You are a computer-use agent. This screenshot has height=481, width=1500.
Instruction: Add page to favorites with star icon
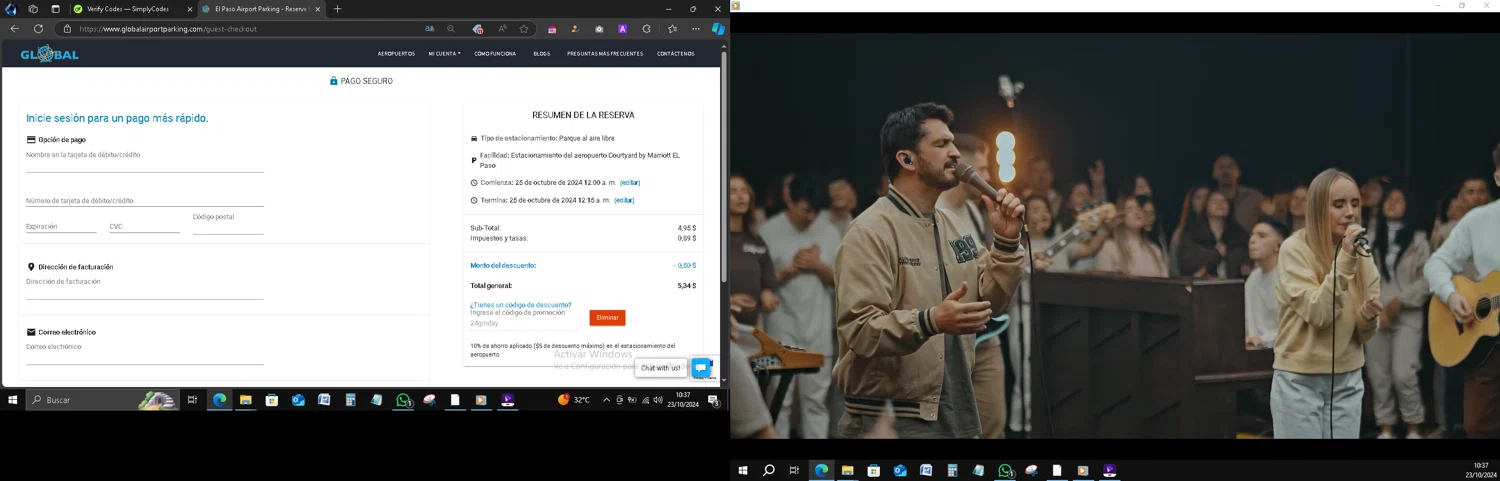[x=524, y=29]
